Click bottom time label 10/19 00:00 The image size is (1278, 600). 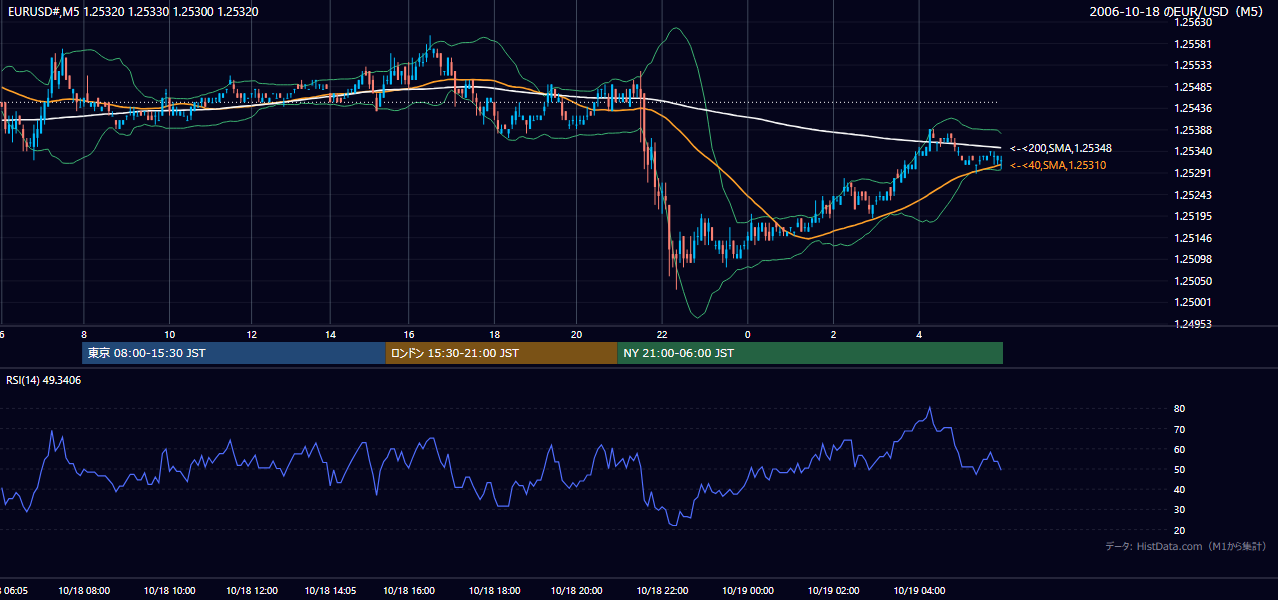(748, 591)
